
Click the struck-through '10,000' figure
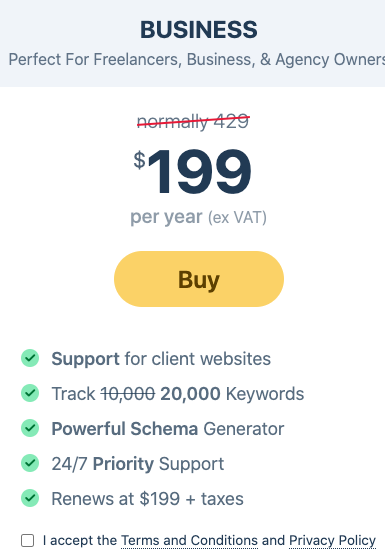128,394
